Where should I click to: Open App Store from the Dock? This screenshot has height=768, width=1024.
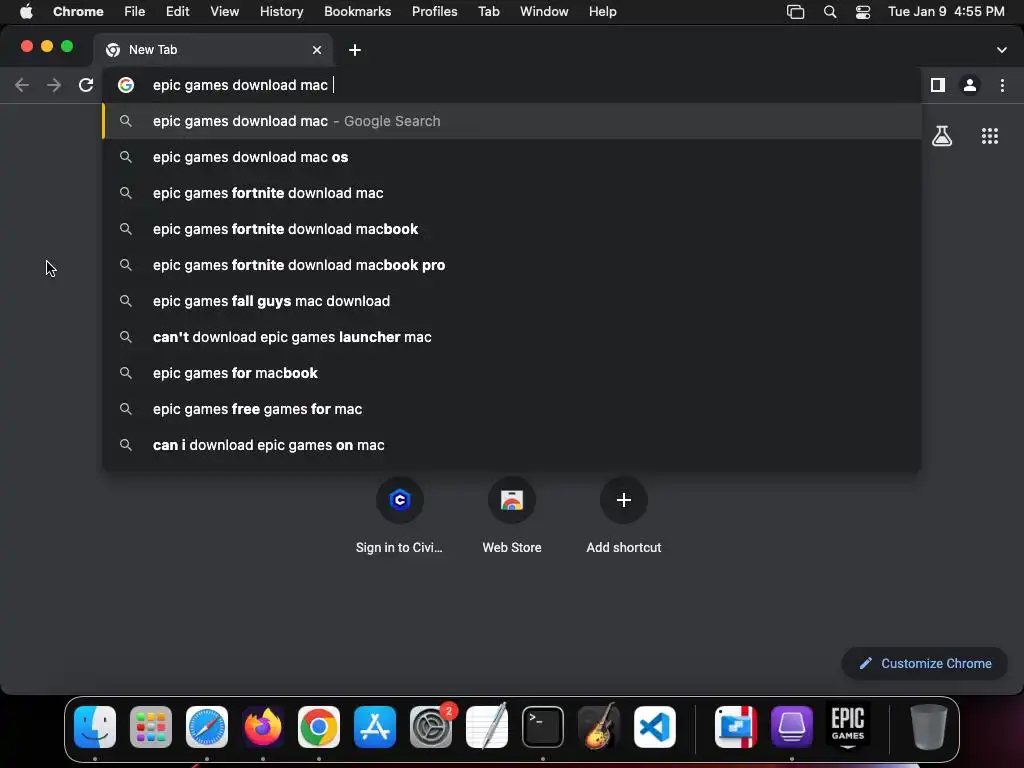[375, 727]
